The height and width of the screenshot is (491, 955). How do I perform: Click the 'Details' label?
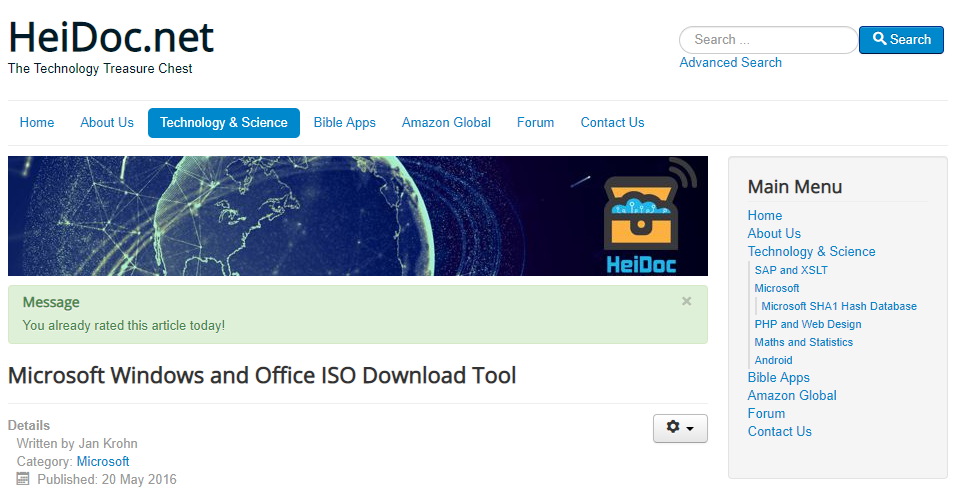click(29, 425)
